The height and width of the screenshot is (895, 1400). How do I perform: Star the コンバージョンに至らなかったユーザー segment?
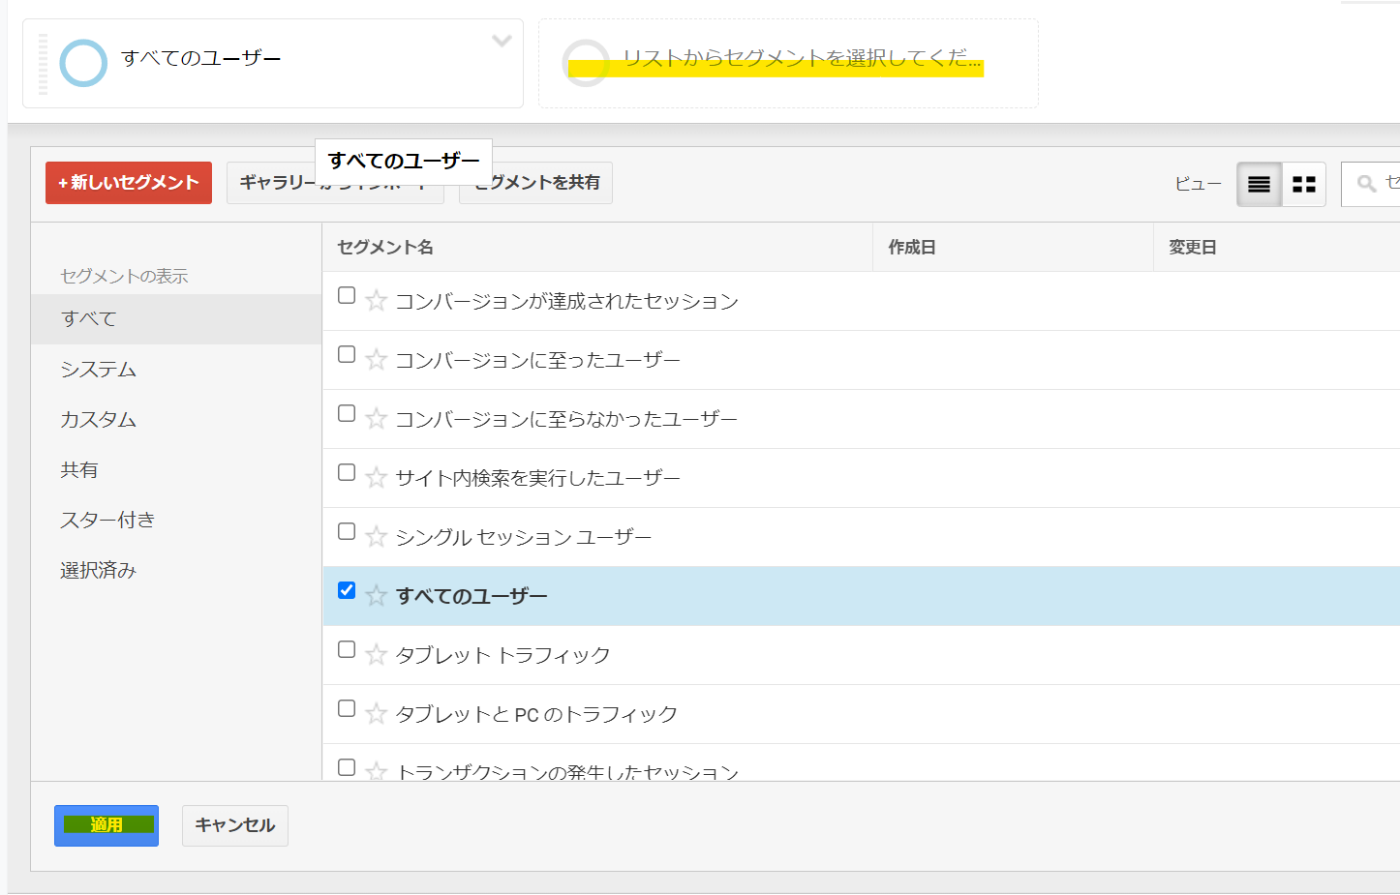click(x=376, y=418)
